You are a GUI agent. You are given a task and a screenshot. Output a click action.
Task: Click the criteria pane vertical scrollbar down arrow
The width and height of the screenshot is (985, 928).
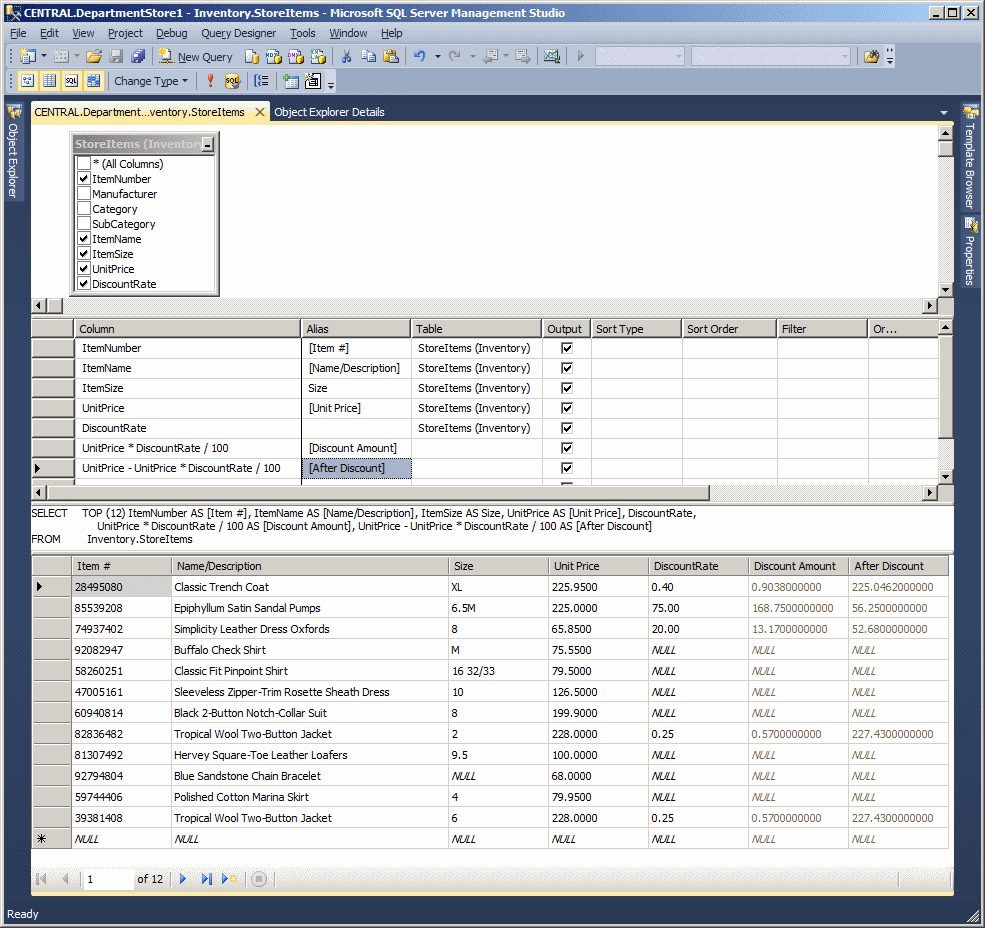(945, 477)
